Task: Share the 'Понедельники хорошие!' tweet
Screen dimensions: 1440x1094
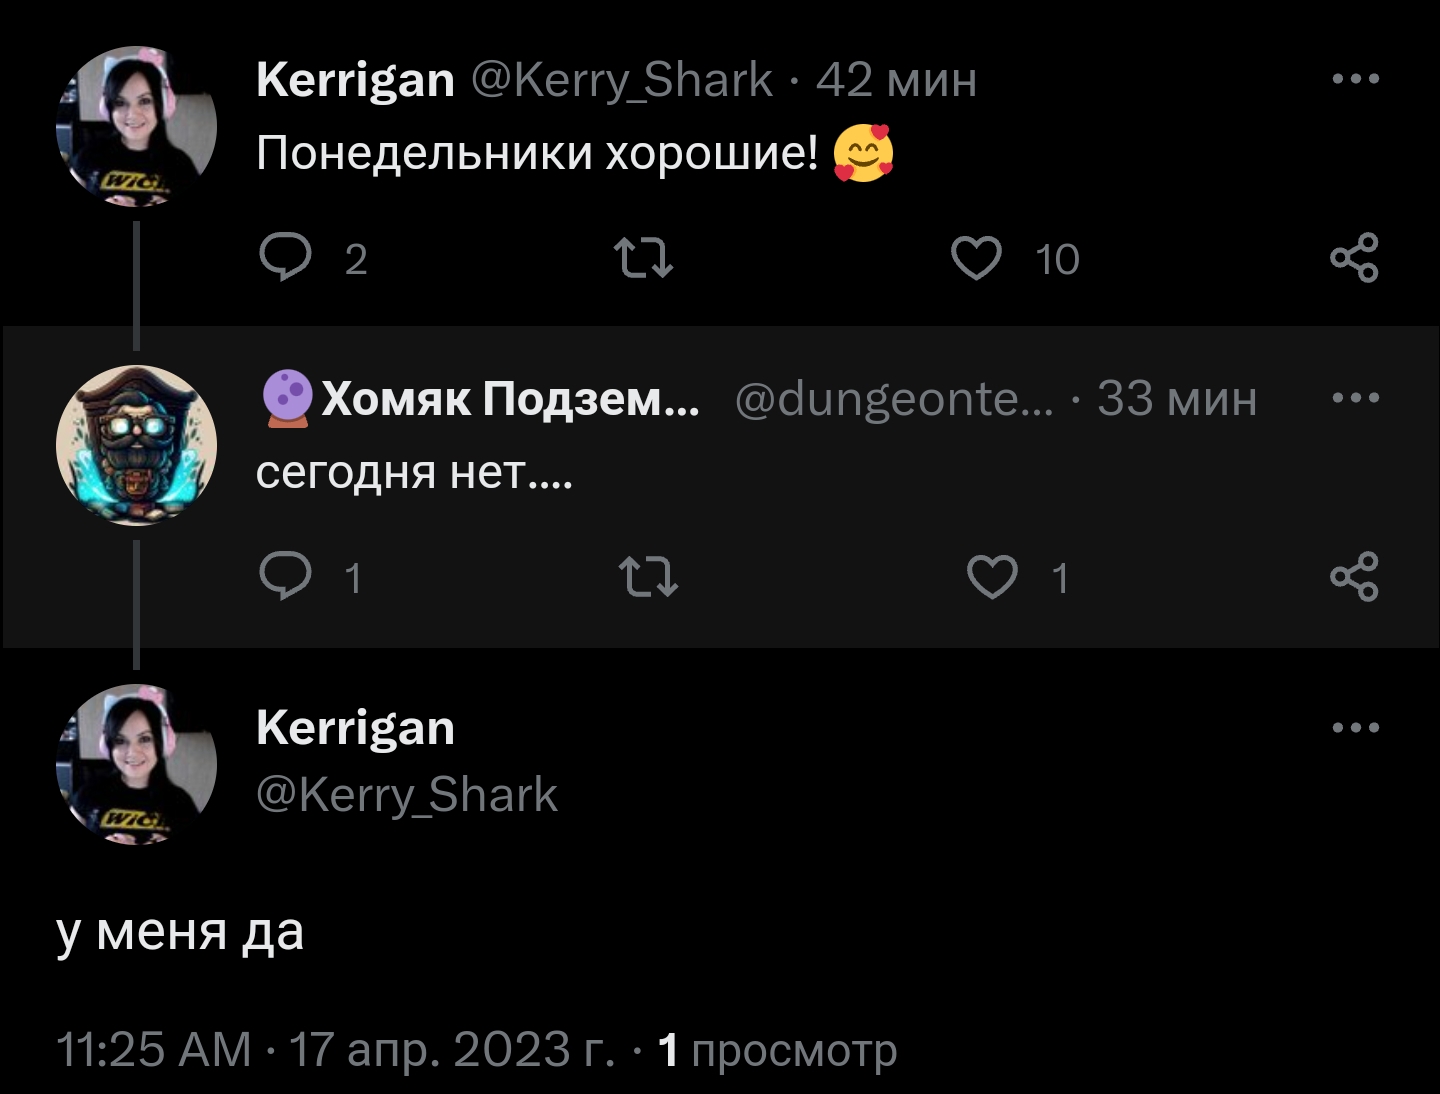Action: 1354,258
